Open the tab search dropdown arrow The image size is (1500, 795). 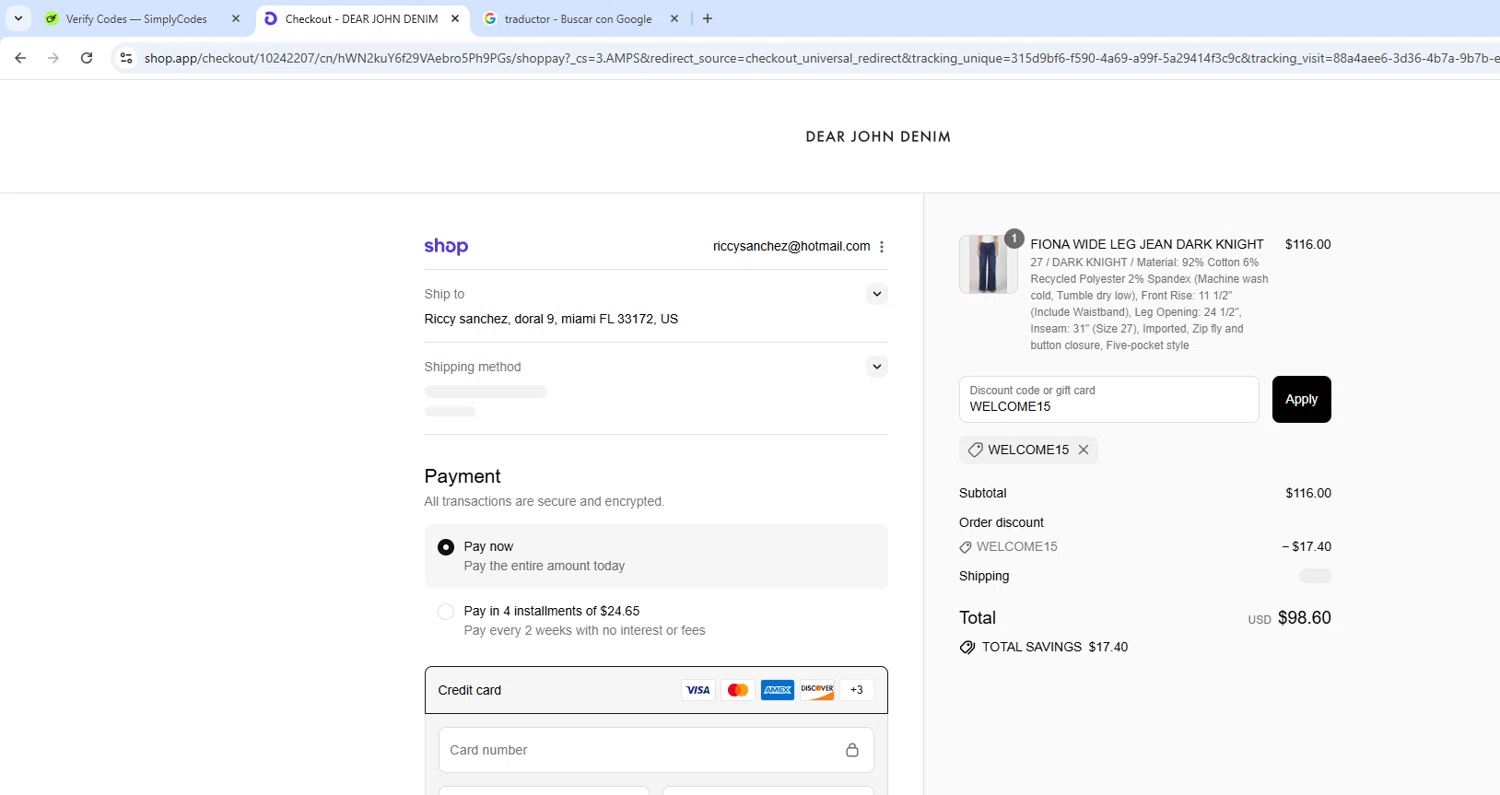click(18, 19)
